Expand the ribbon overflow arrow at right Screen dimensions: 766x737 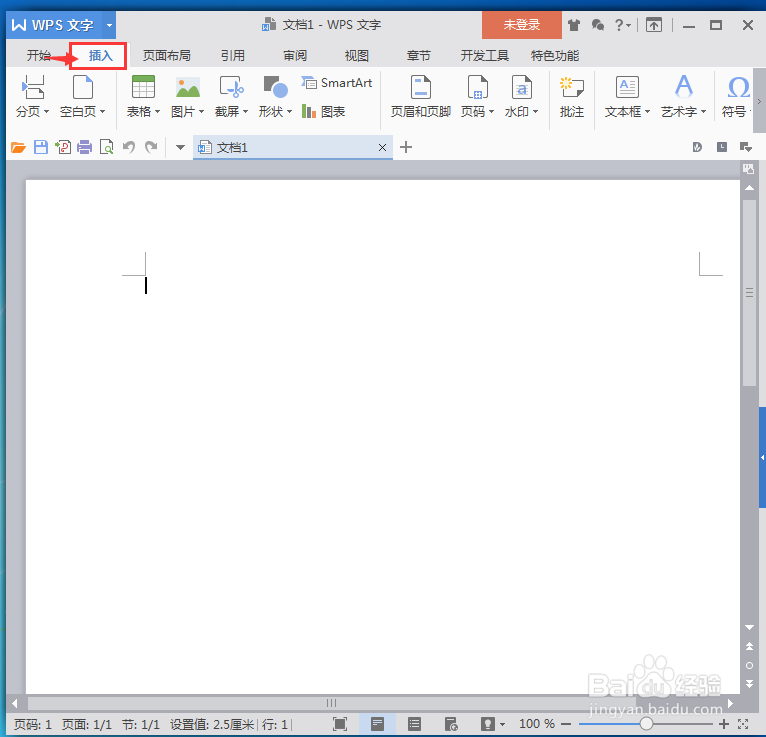click(x=759, y=101)
